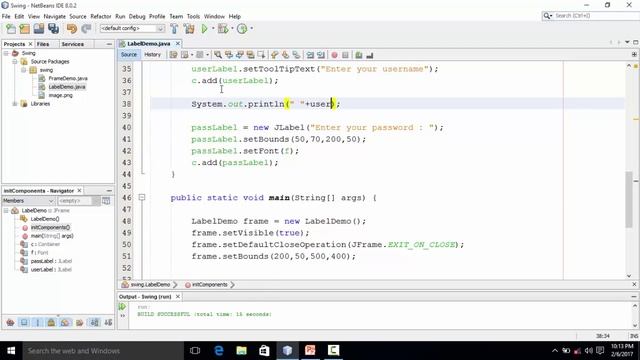Switch to the History view button
The height and width of the screenshot is (360, 640).
(x=153, y=55)
